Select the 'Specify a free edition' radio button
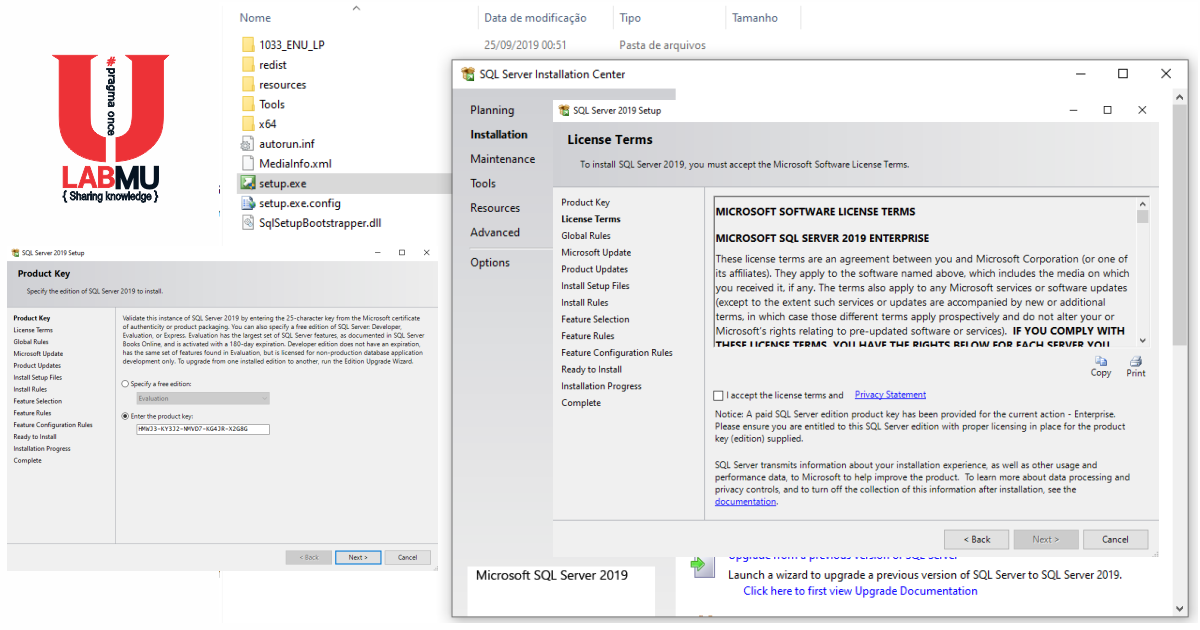The width and height of the screenshot is (1200, 630). coord(125,384)
